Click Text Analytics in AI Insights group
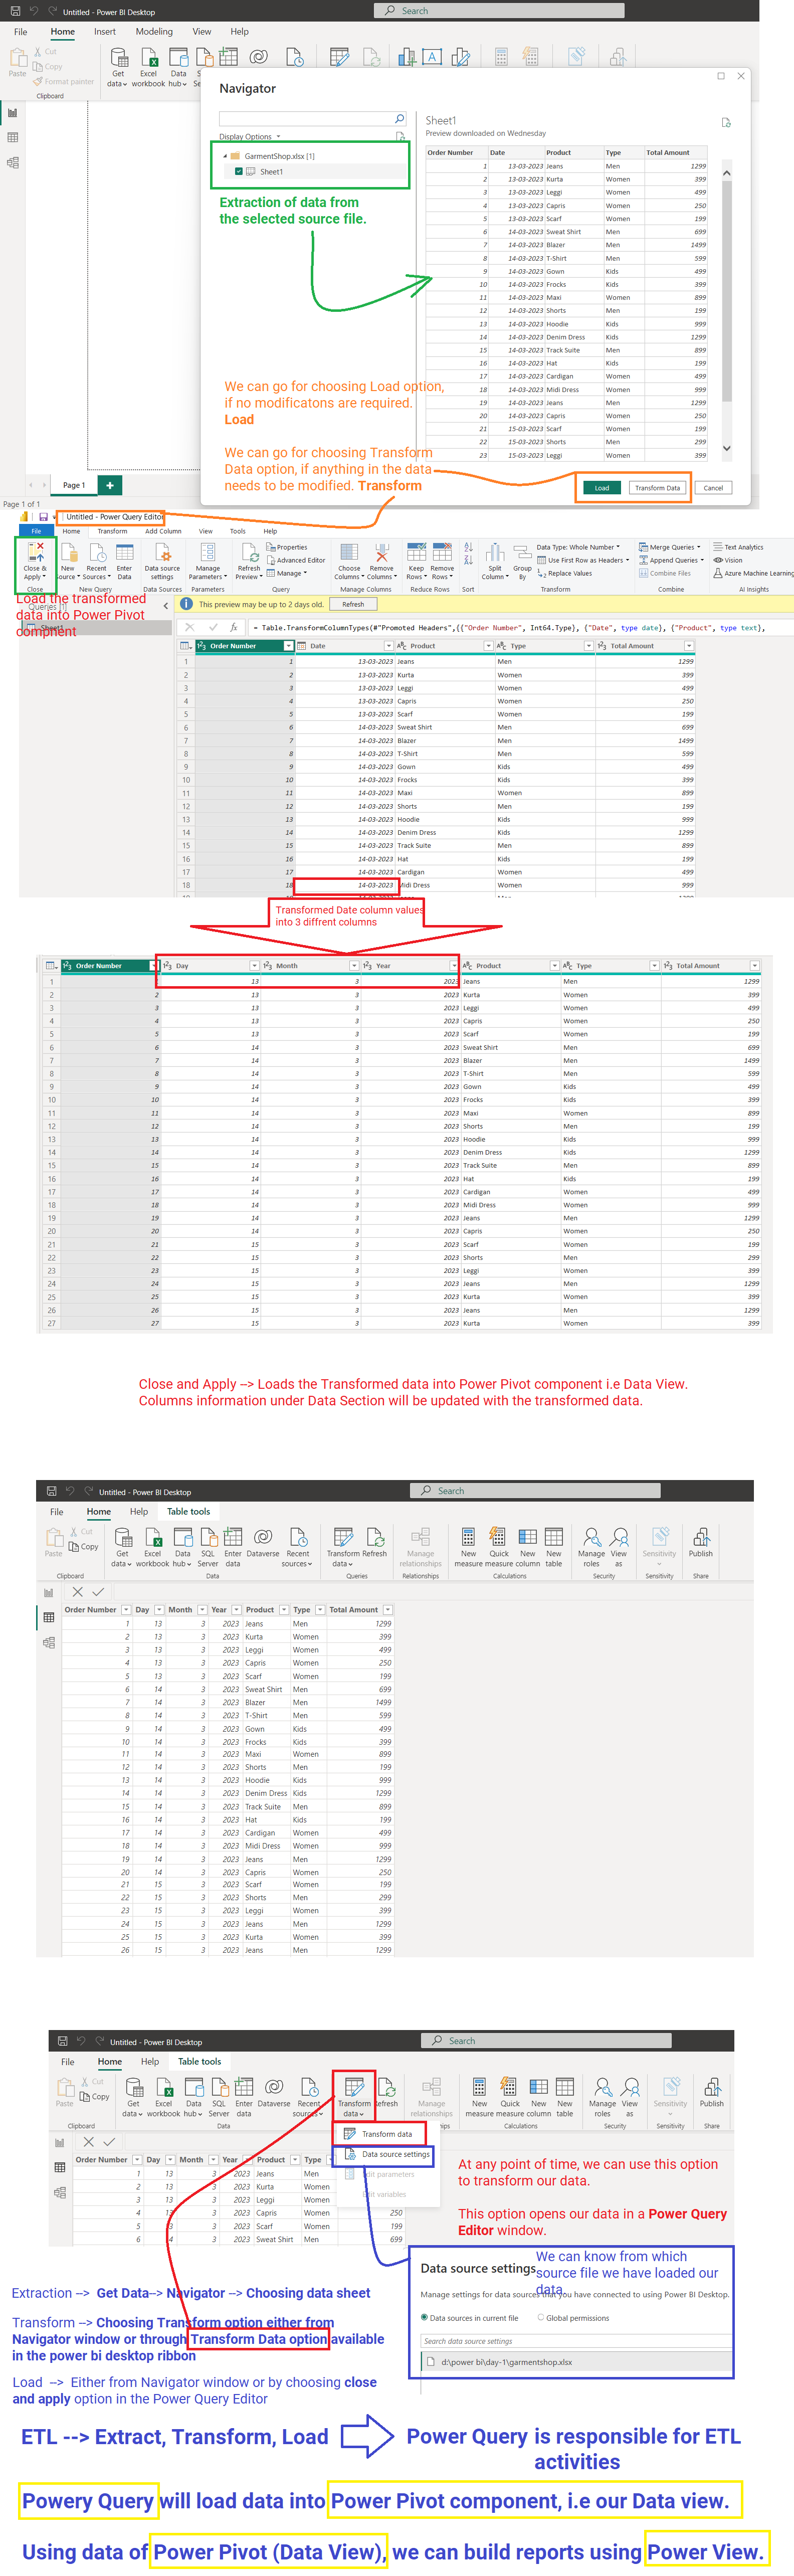 (738, 547)
